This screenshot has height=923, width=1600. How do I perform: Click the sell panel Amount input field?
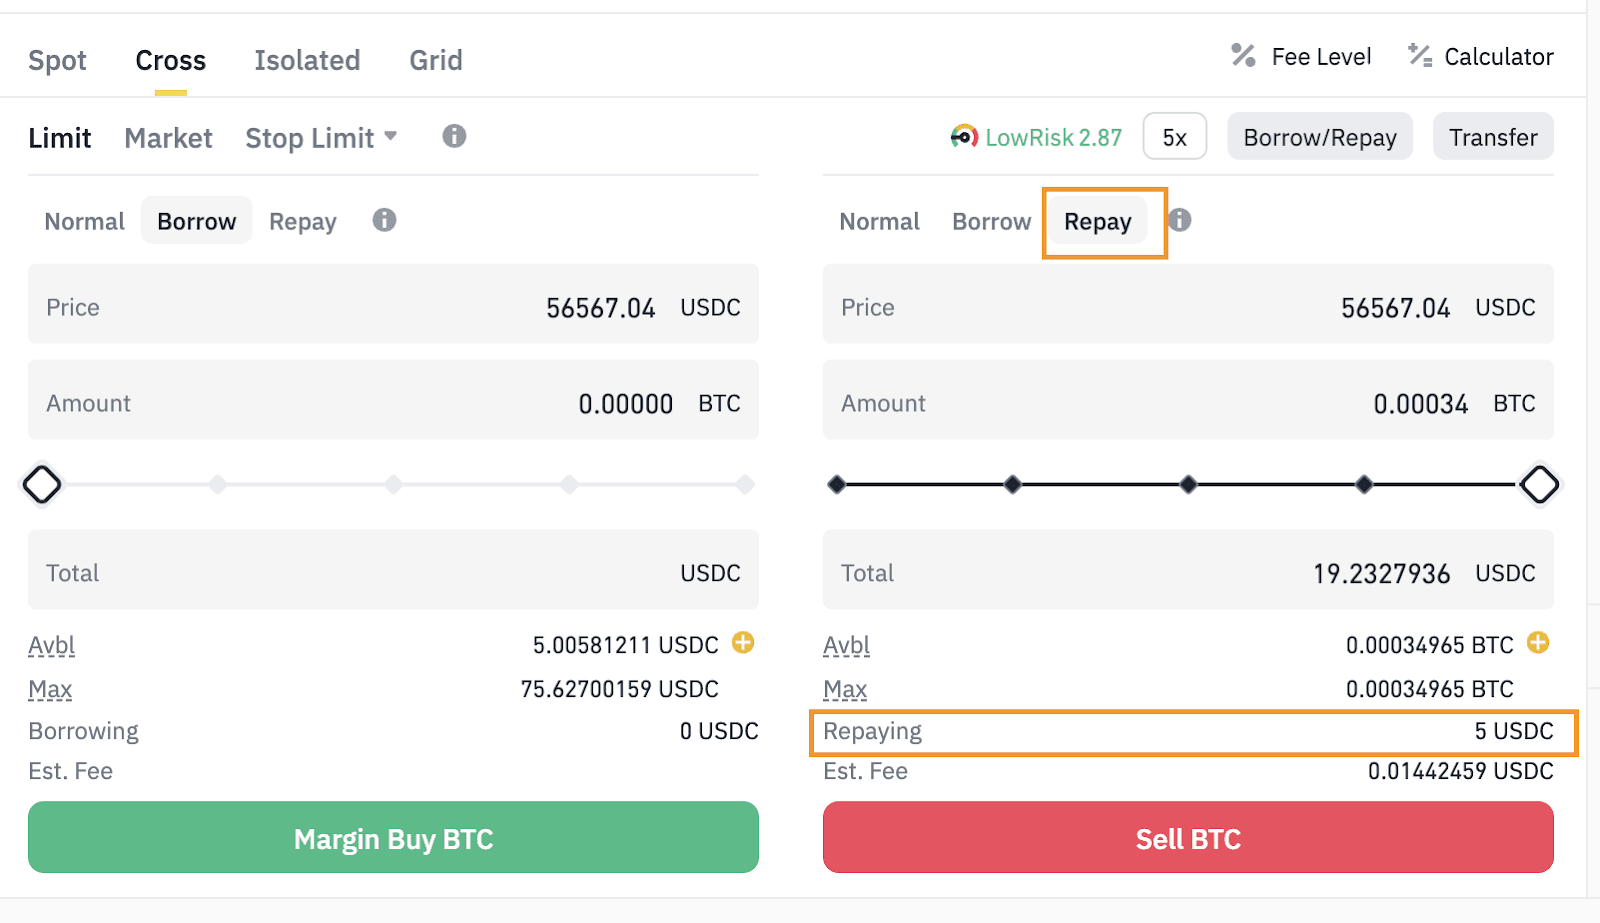pyautogui.click(x=1187, y=403)
